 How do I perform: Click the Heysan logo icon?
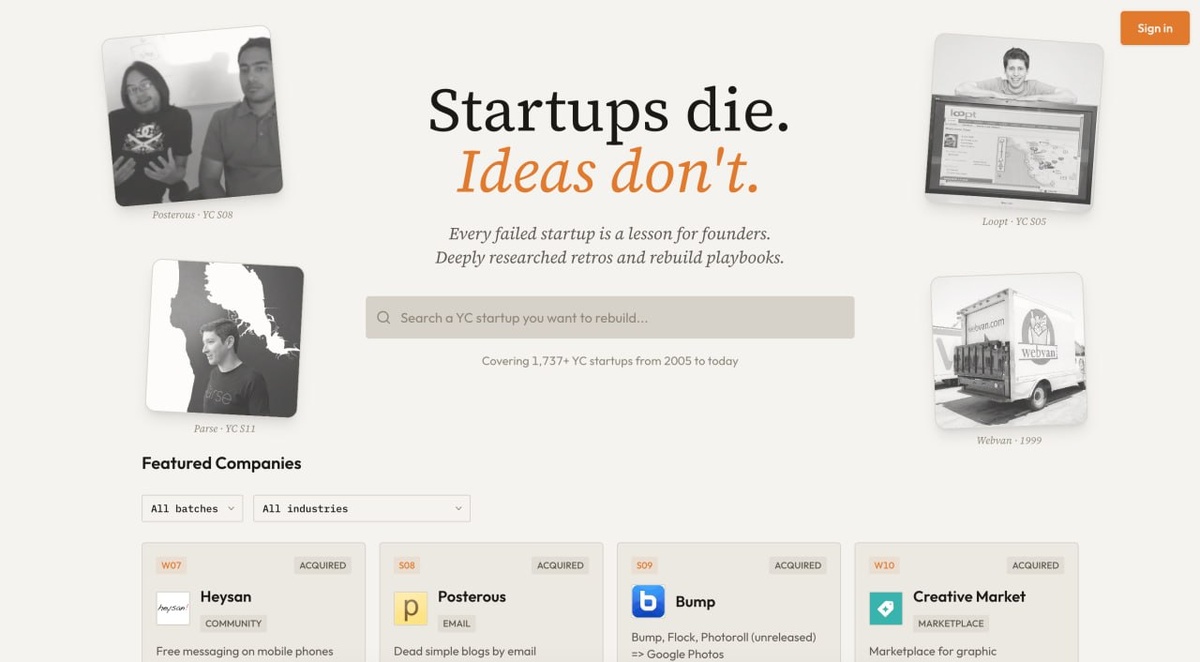pos(173,608)
